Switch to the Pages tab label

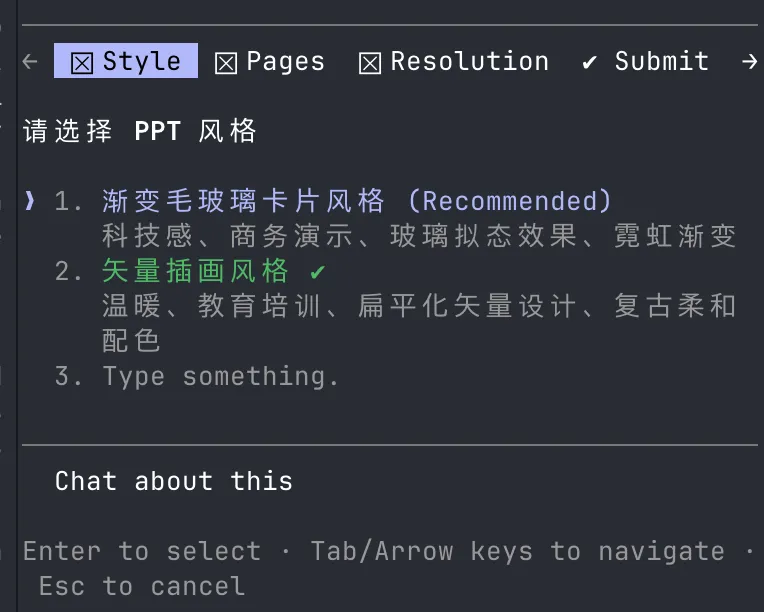coord(285,62)
